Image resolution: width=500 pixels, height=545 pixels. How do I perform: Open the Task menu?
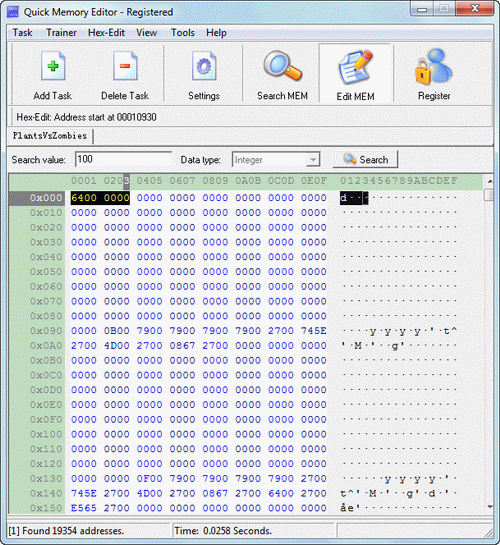coord(23,33)
